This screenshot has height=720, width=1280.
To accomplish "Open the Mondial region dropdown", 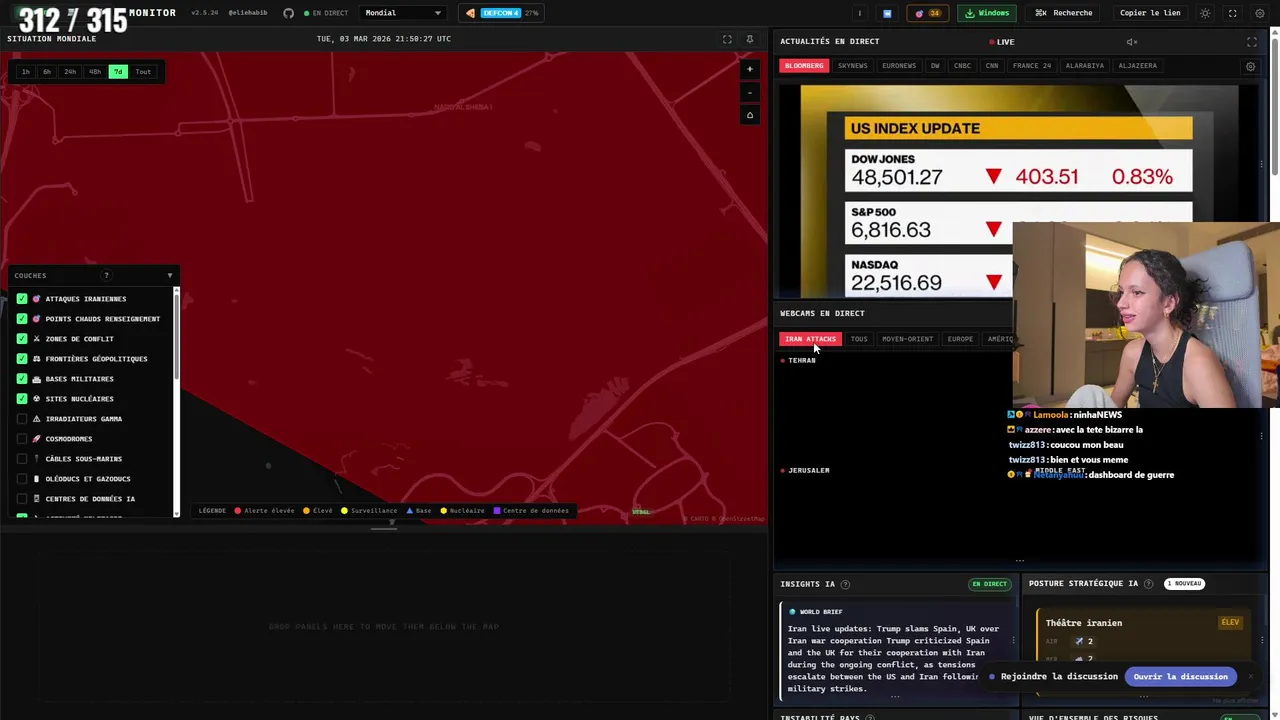I will [x=402, y=13].
